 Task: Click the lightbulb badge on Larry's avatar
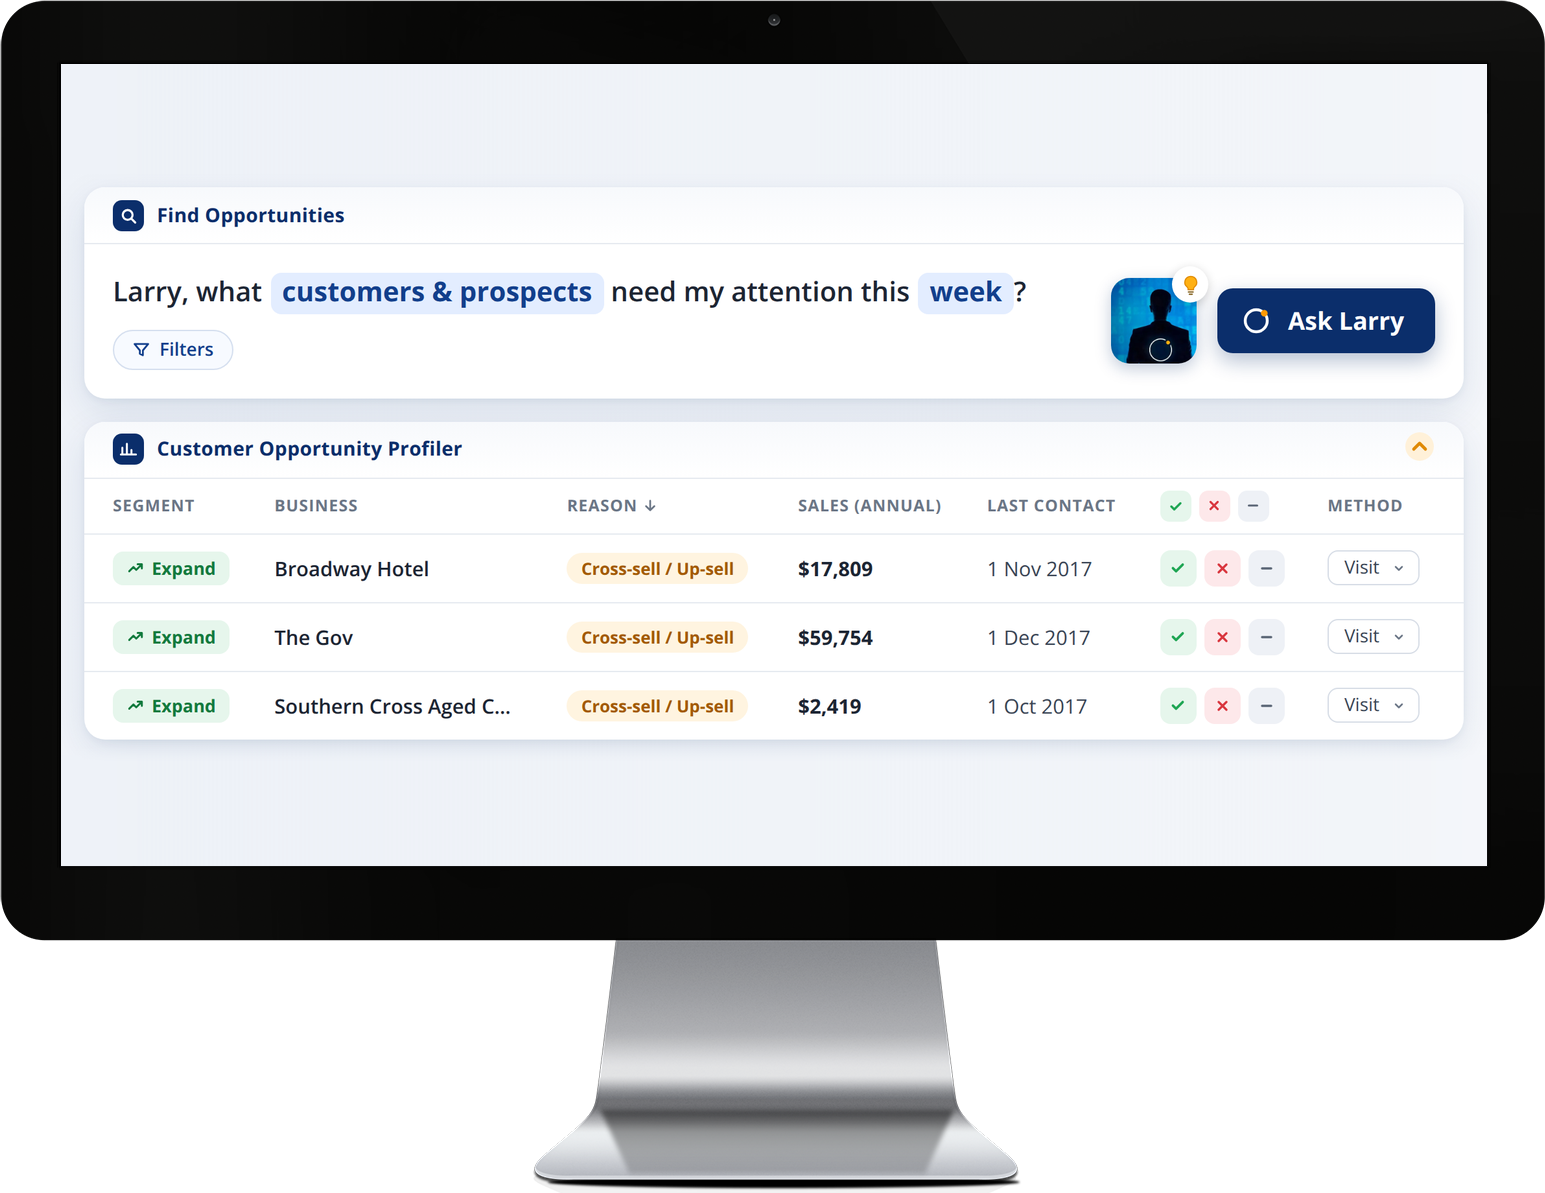(x=1190, y=285)
